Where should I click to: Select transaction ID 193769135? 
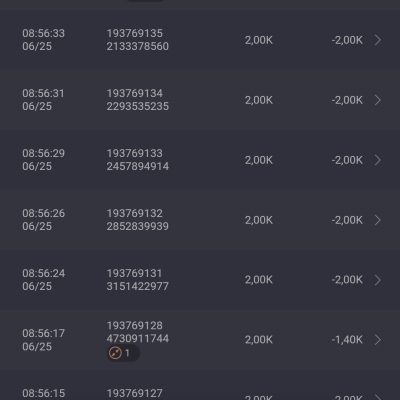pos(135,33)
